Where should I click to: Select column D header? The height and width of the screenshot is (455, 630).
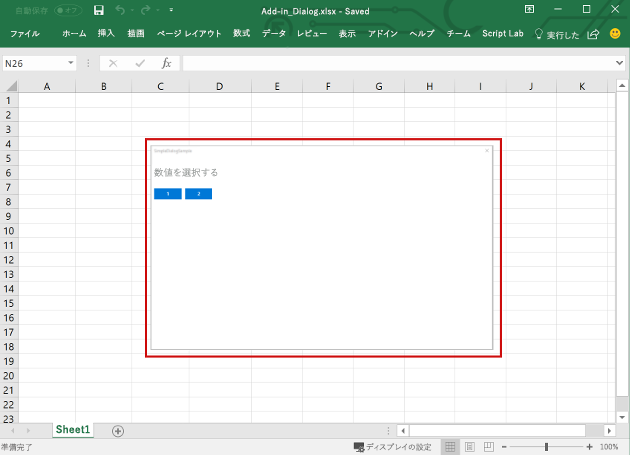219,86
